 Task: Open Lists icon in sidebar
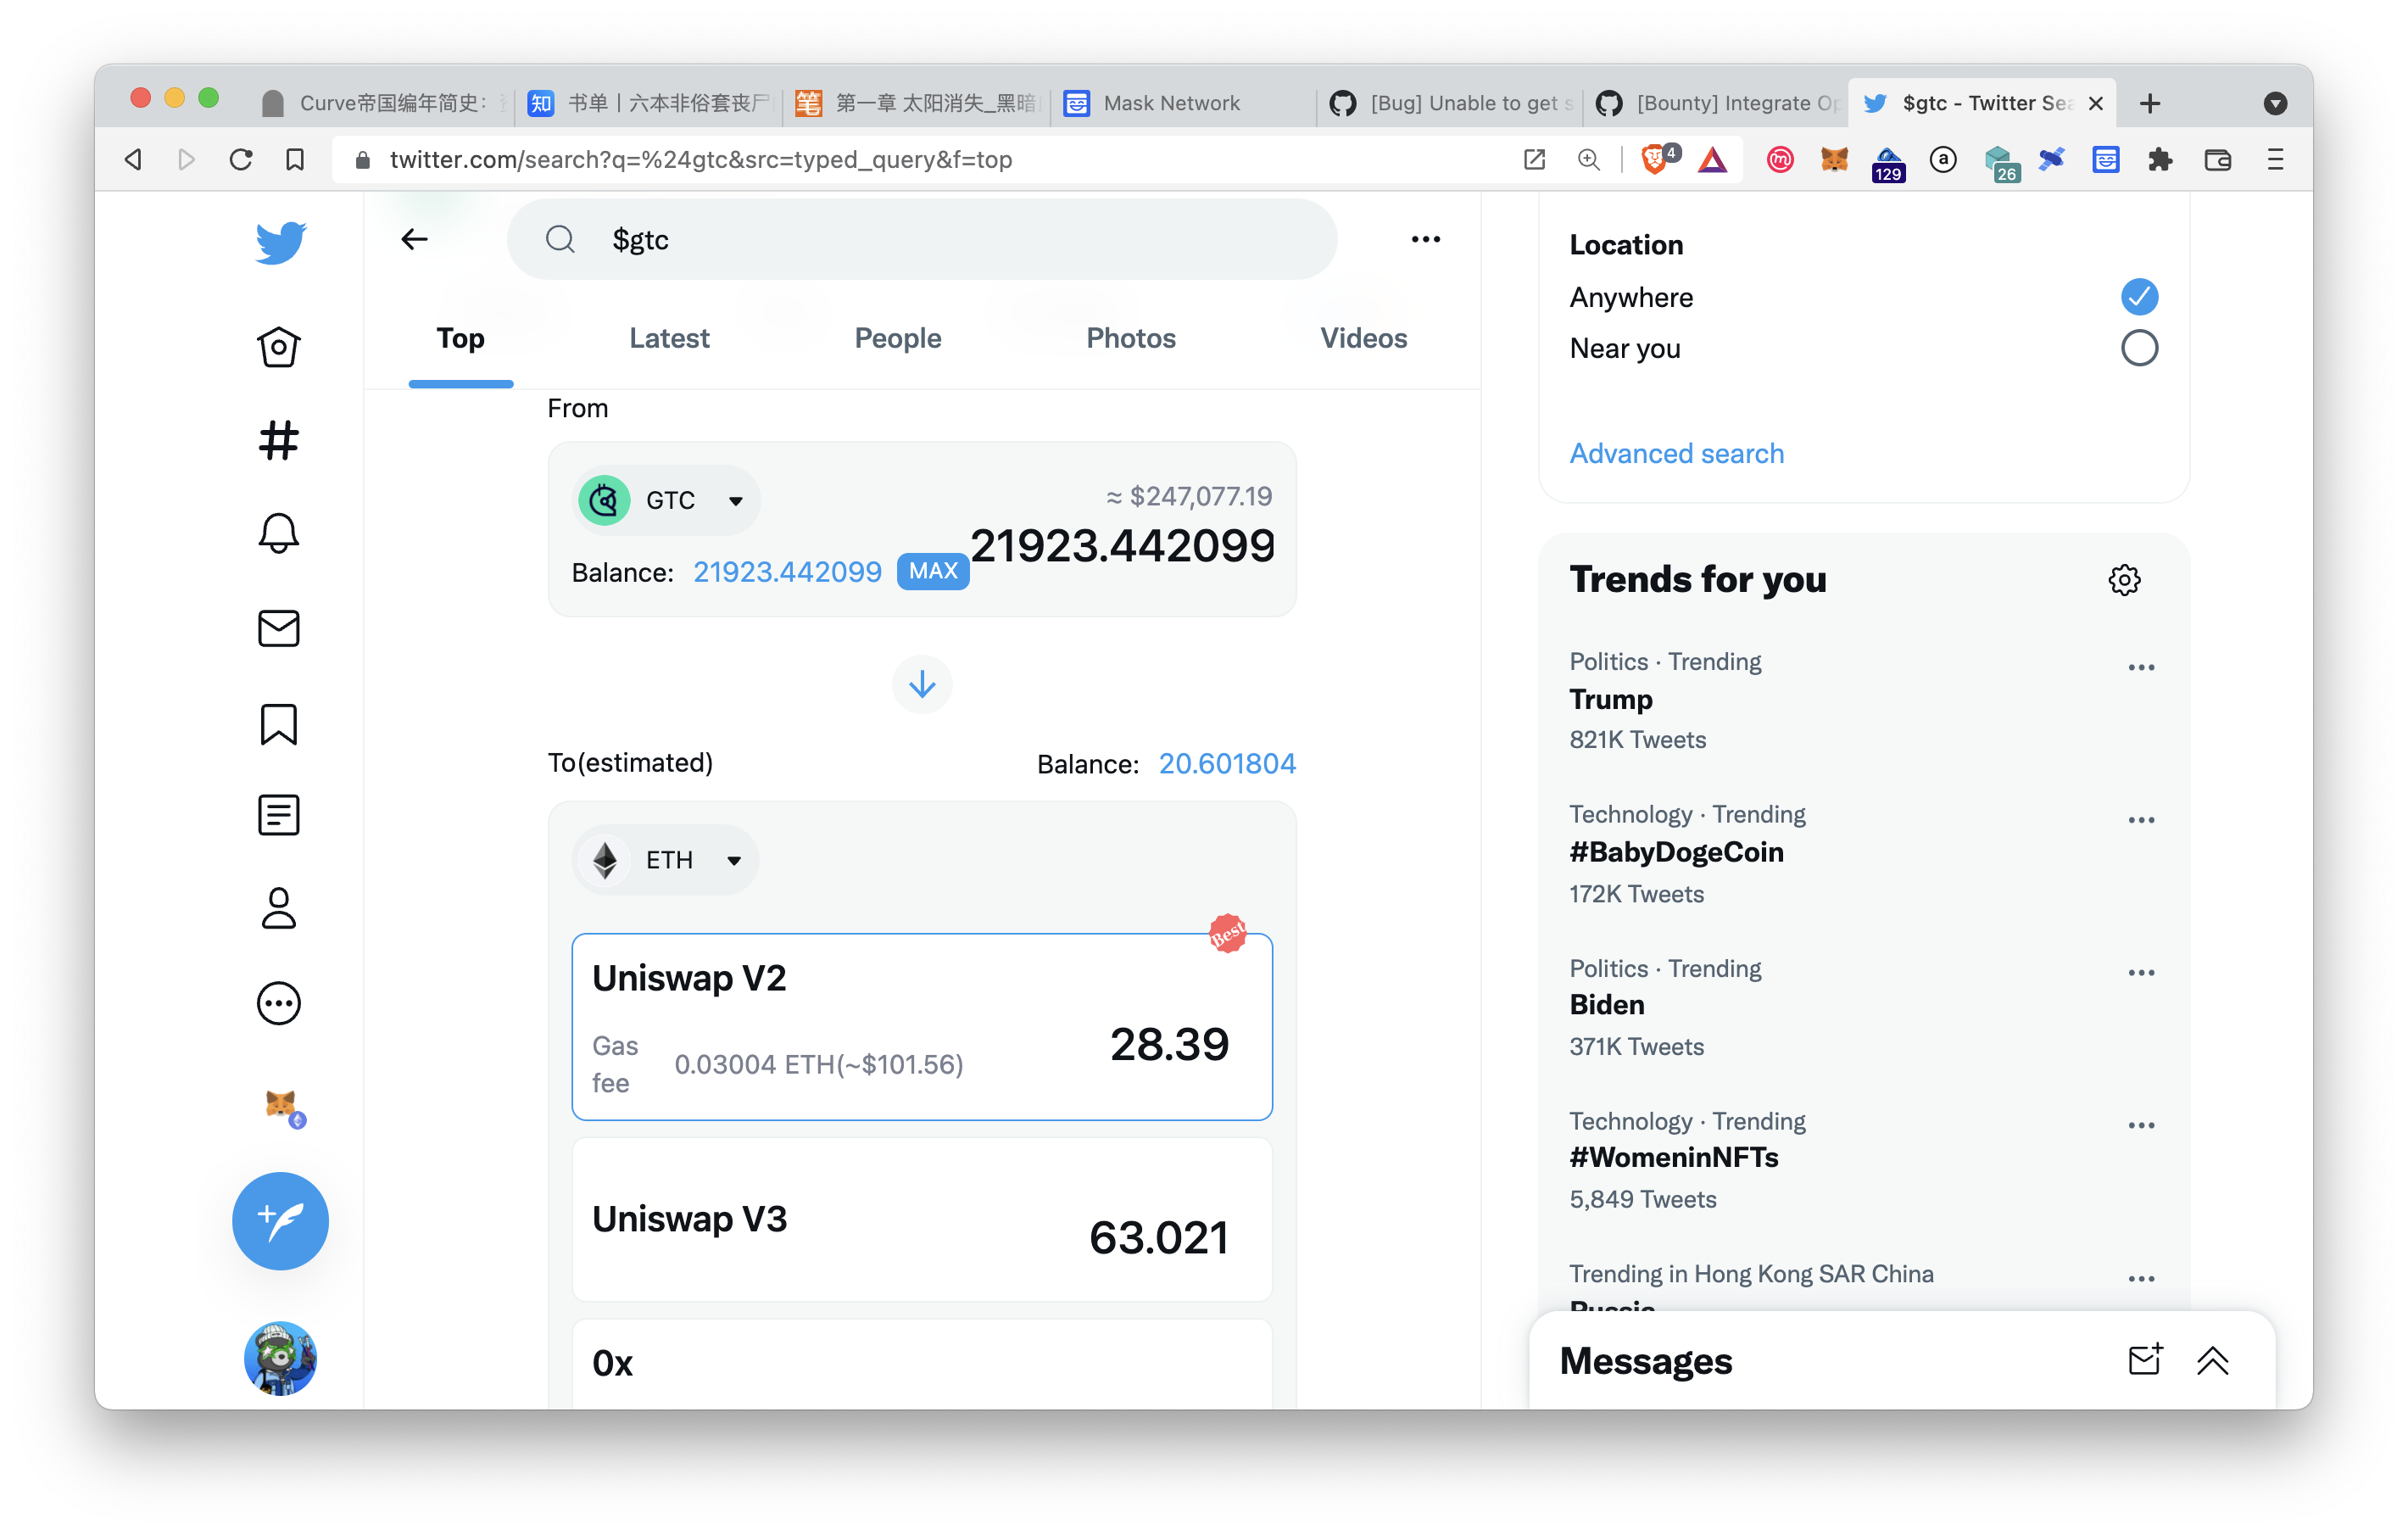point(279,815)
